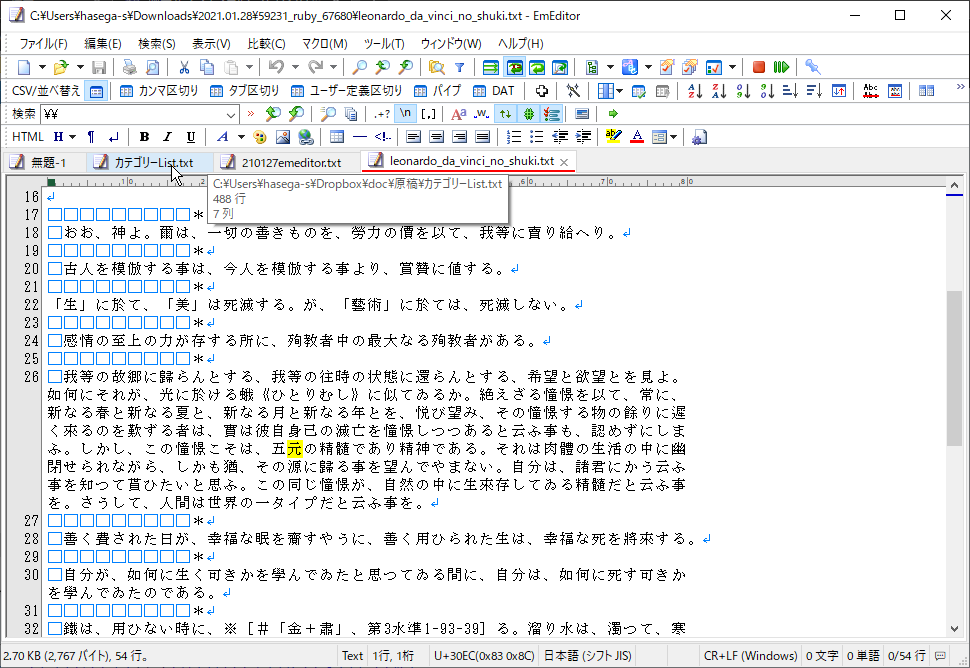Insert a picture with the image icon
970x668 pixels.
(x=283, y=137)
